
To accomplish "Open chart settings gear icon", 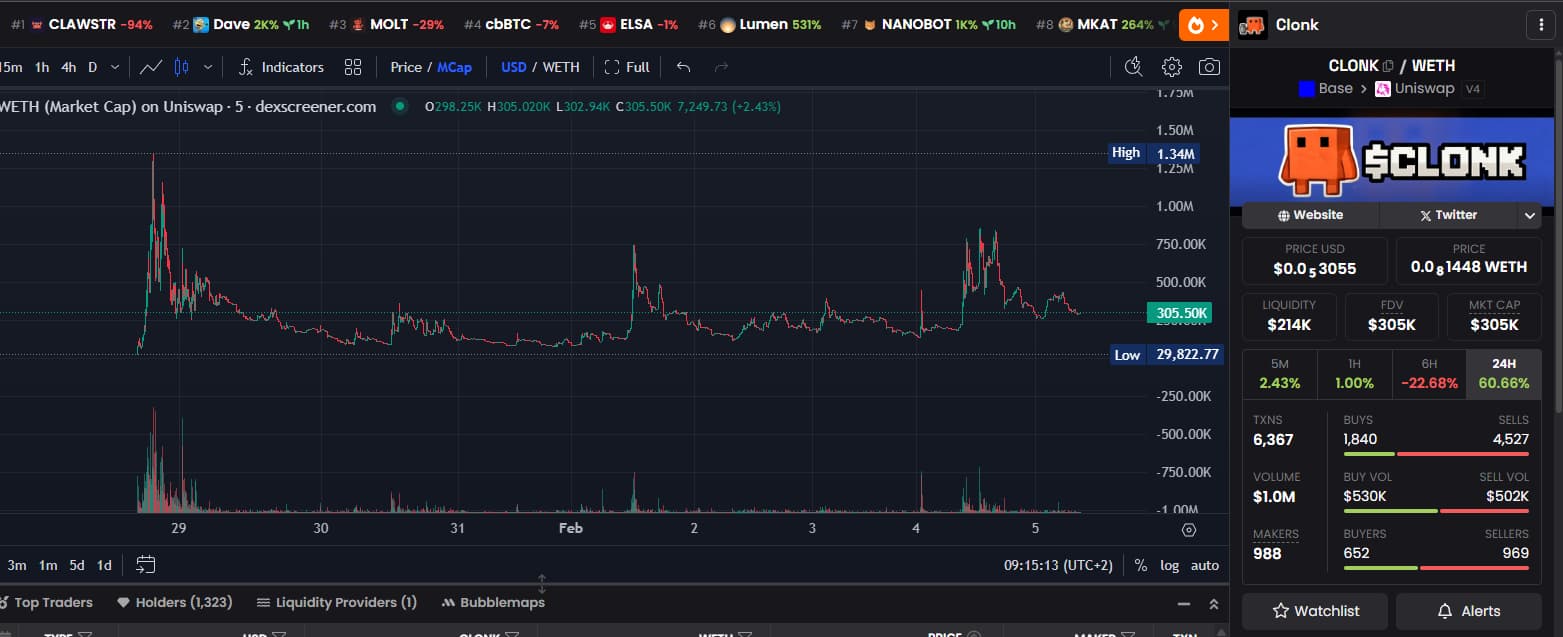I will (x=1172, y=67).
